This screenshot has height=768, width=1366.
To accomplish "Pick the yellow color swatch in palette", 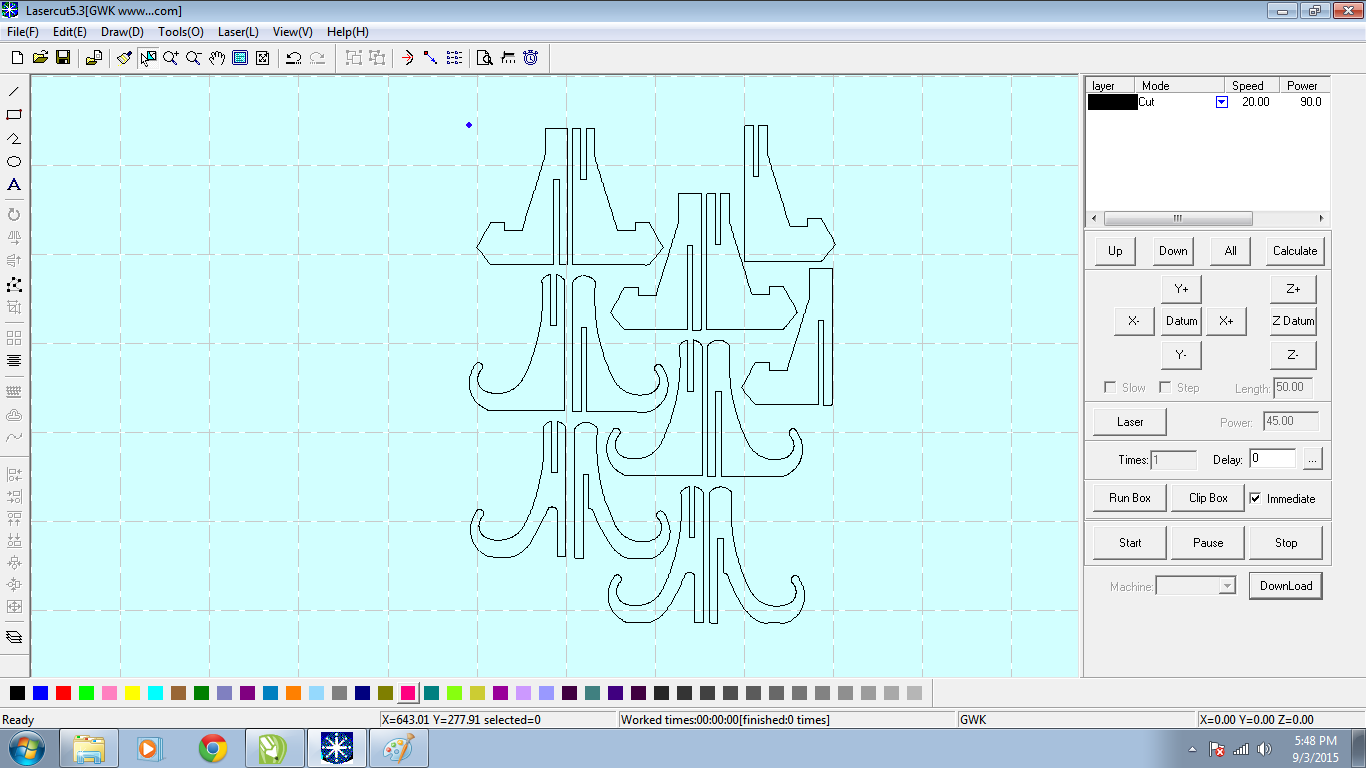I will [132, 692].
